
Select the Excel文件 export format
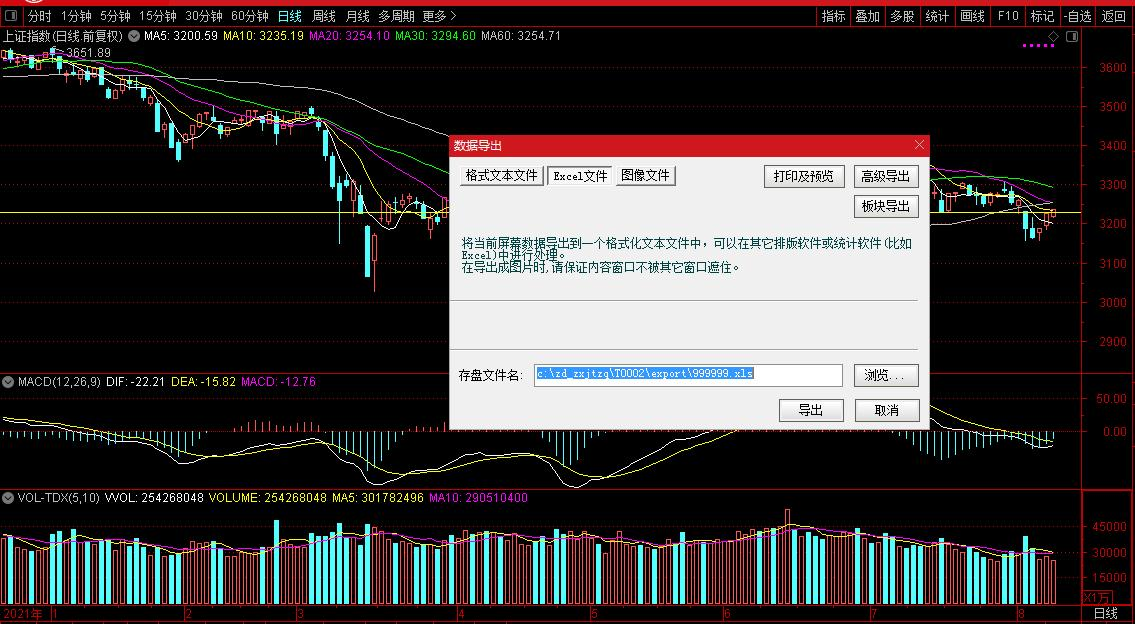click(580, 176)
